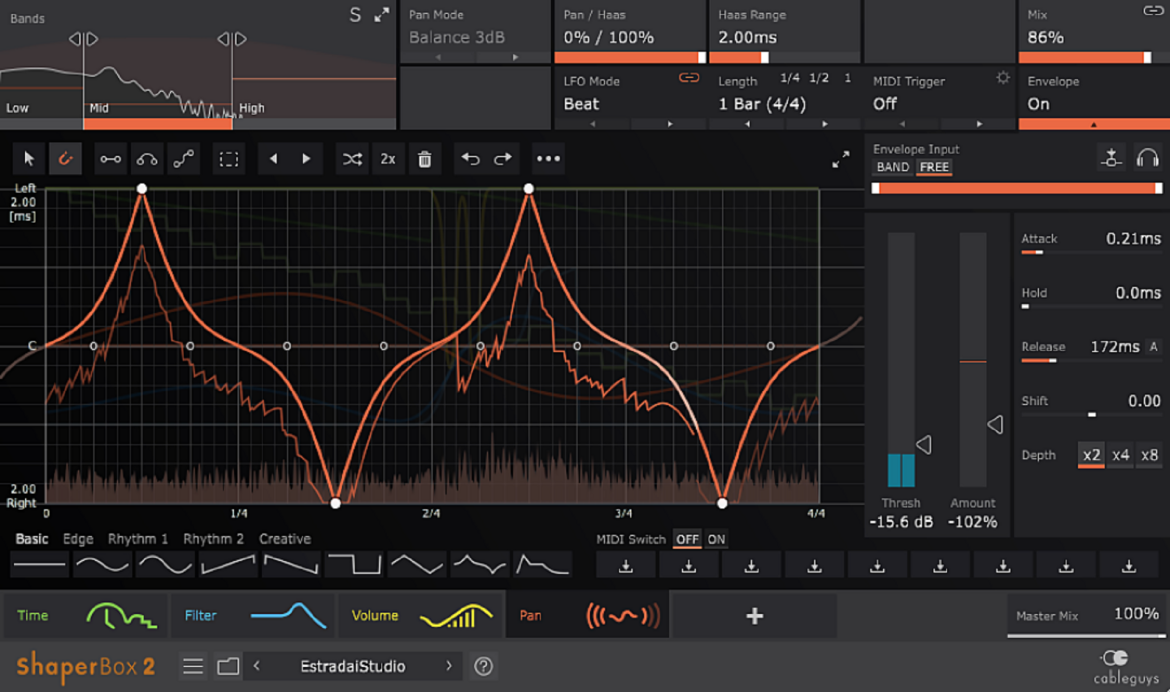Viewport: 1170px width, 692px height.
Task: Switch to the Rhythm 1 presets tab
Action: click(x=138, y=539)
